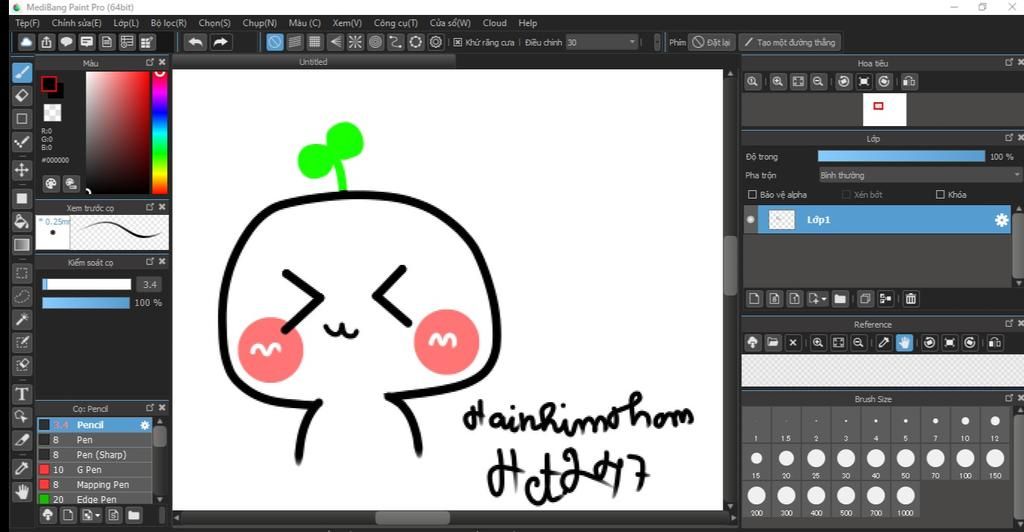Viewport: 1024px width, 532px height.
Task: Open the Bộ lọc(R) menu
Action: pos(168,23)
